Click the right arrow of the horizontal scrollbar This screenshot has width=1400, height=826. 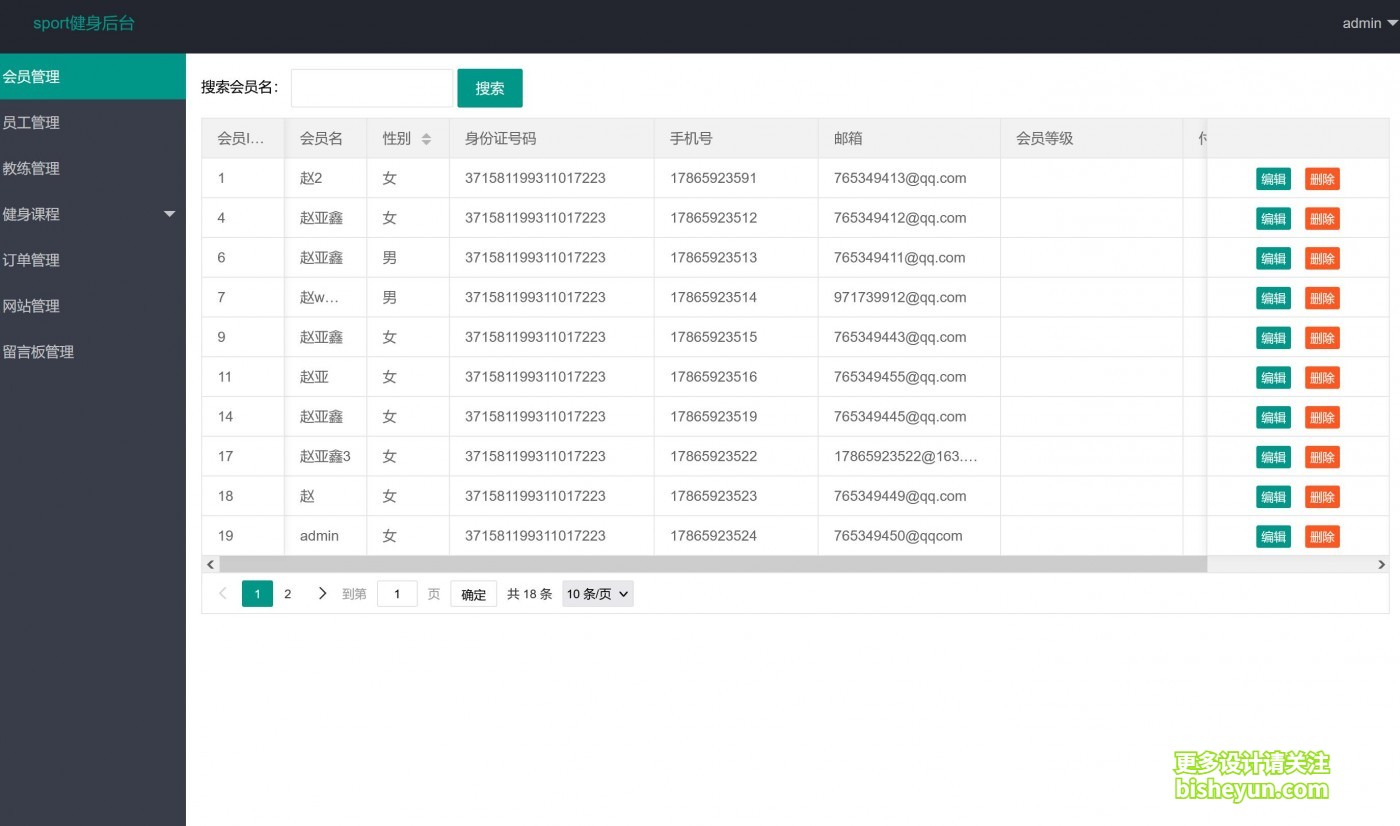1380,564
